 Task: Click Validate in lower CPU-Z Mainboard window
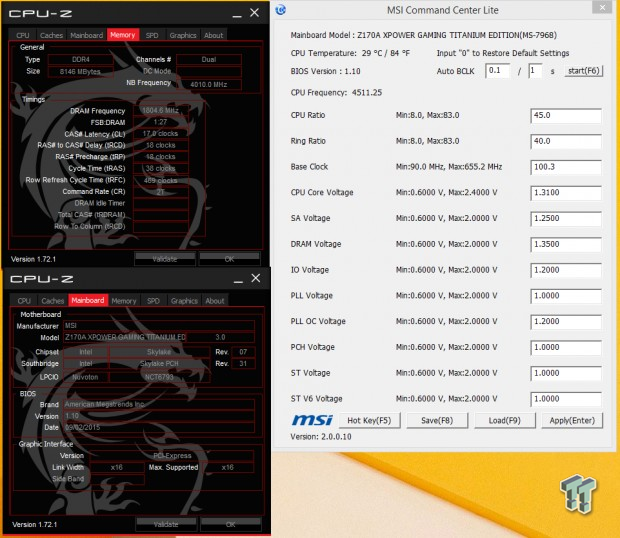pyautogui.click(x=166, y=524)
